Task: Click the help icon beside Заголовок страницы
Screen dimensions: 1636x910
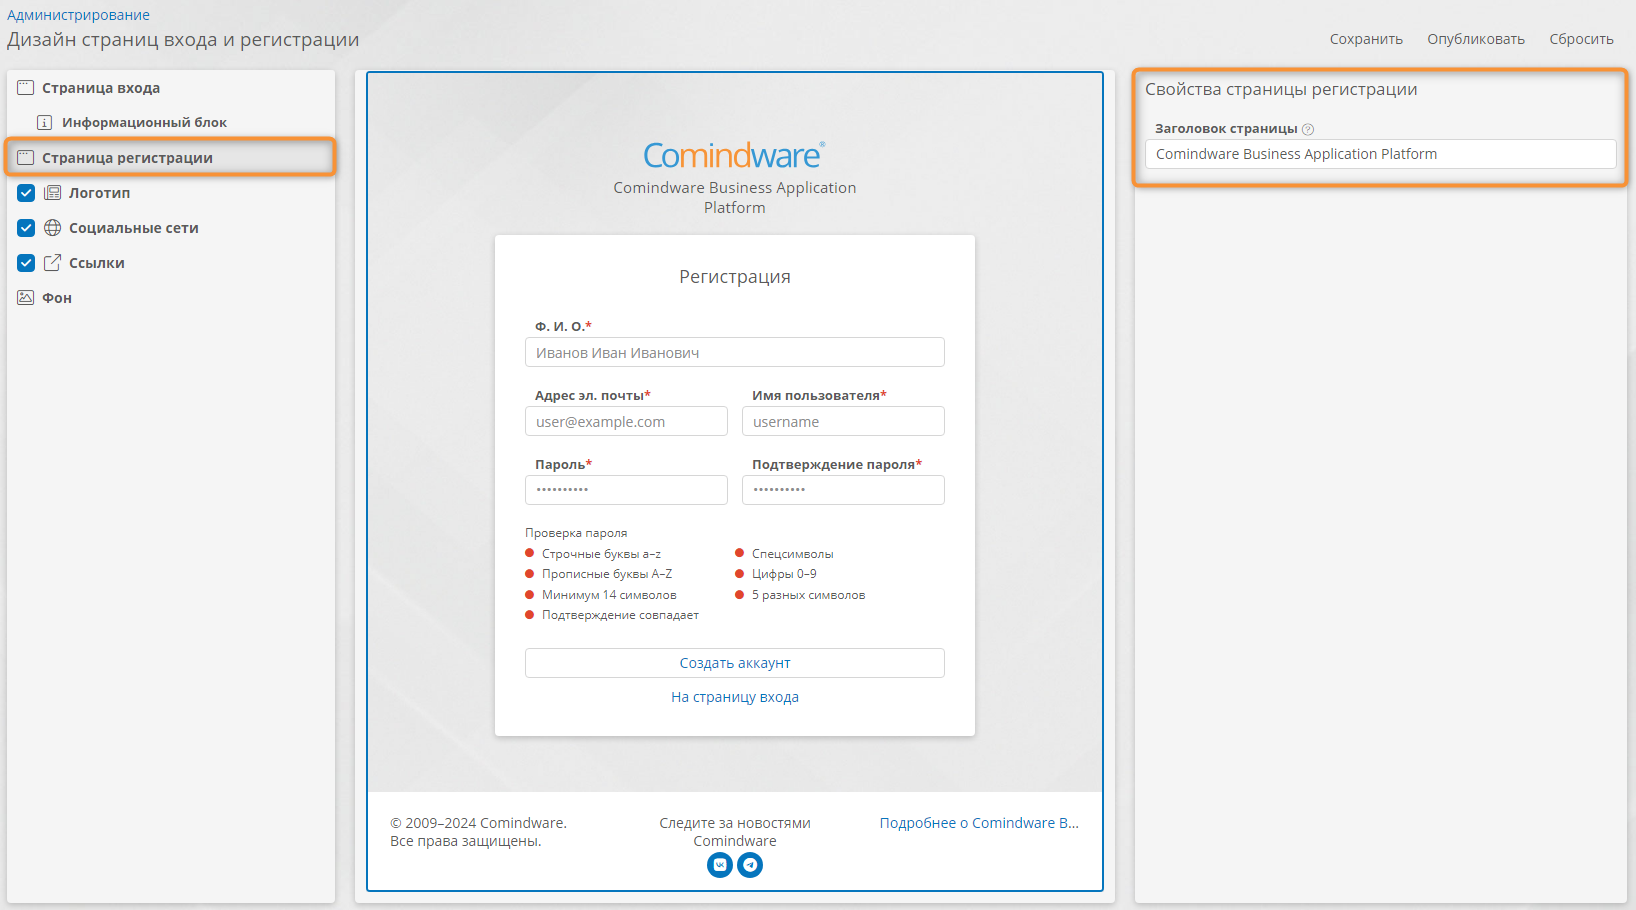Action: [x=1308, y=129]
